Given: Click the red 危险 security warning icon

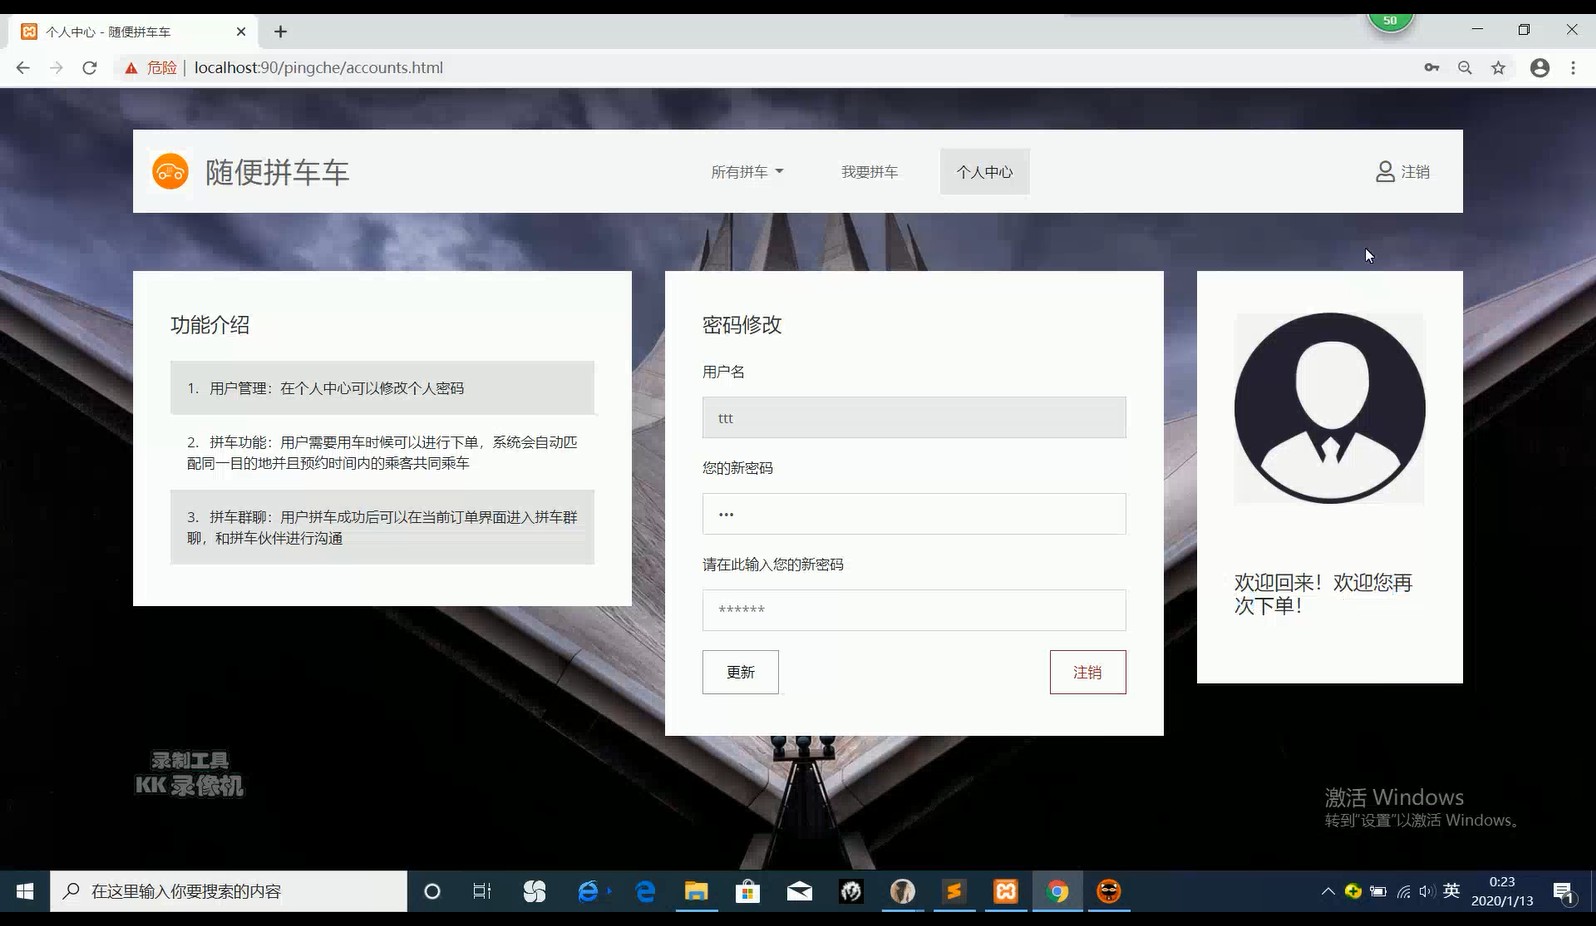Looking at the screenshot, I should tap(131, 68).
